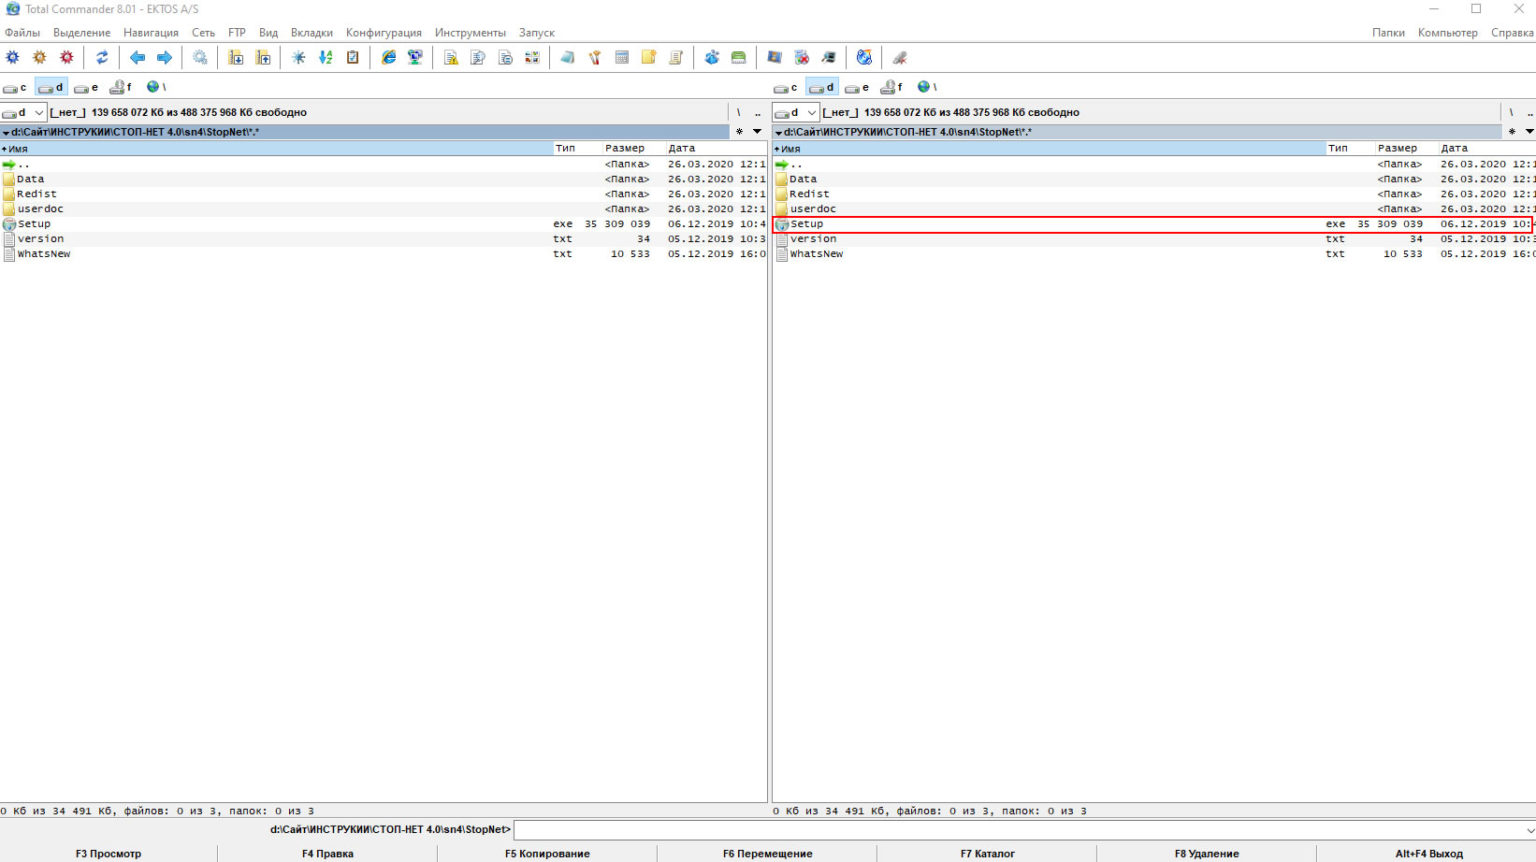The width and height of the screenshot is (1536, 862).
Task: Click the green A-Z sort icon
Action: pos(325,58)
